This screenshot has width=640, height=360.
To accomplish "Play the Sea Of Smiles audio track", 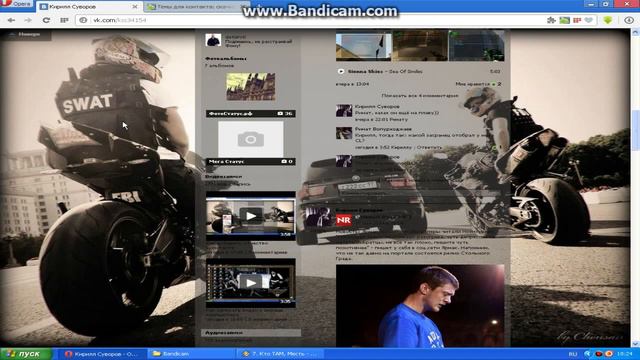I will coord(341,71).
